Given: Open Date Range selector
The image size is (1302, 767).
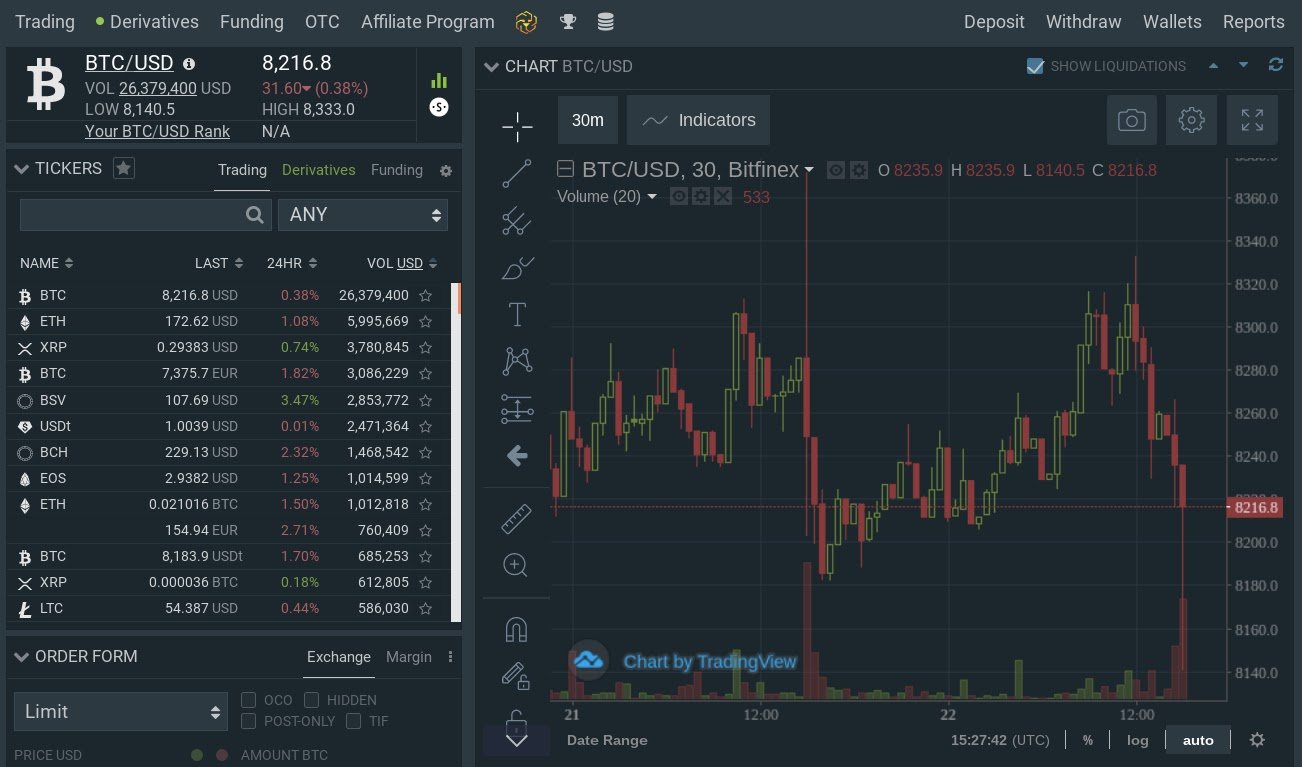Looking at the screenshot, I should [607, 740].
